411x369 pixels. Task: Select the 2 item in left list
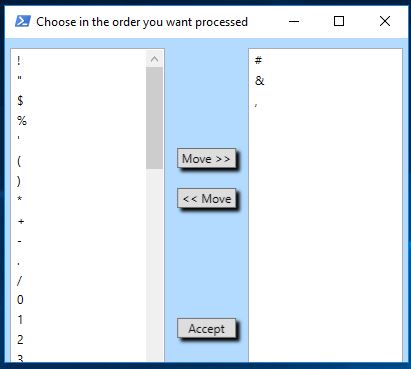[x=78, y=340]
